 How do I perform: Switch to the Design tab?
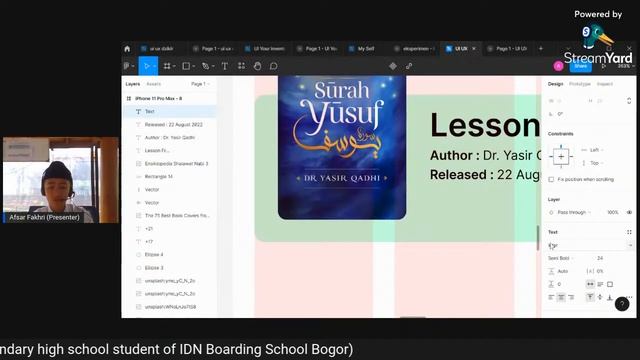point(555,84)
